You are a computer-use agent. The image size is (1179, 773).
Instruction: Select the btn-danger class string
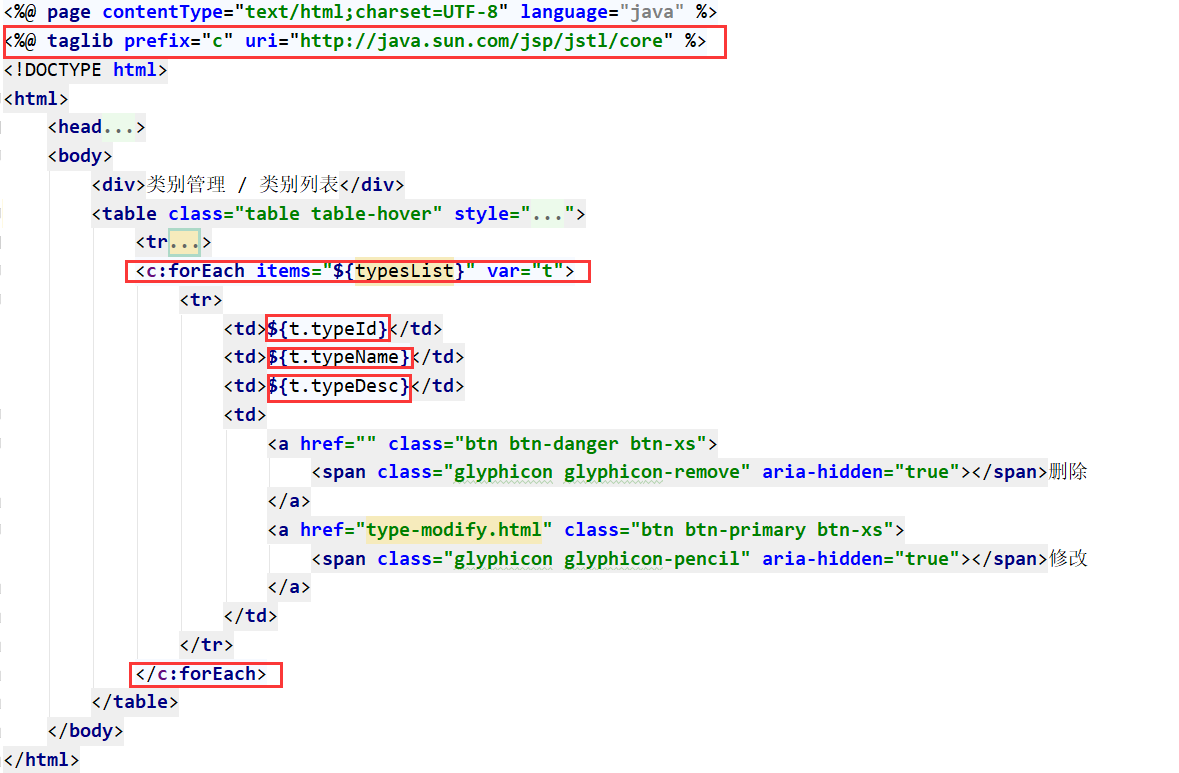(x=581, y=443)
